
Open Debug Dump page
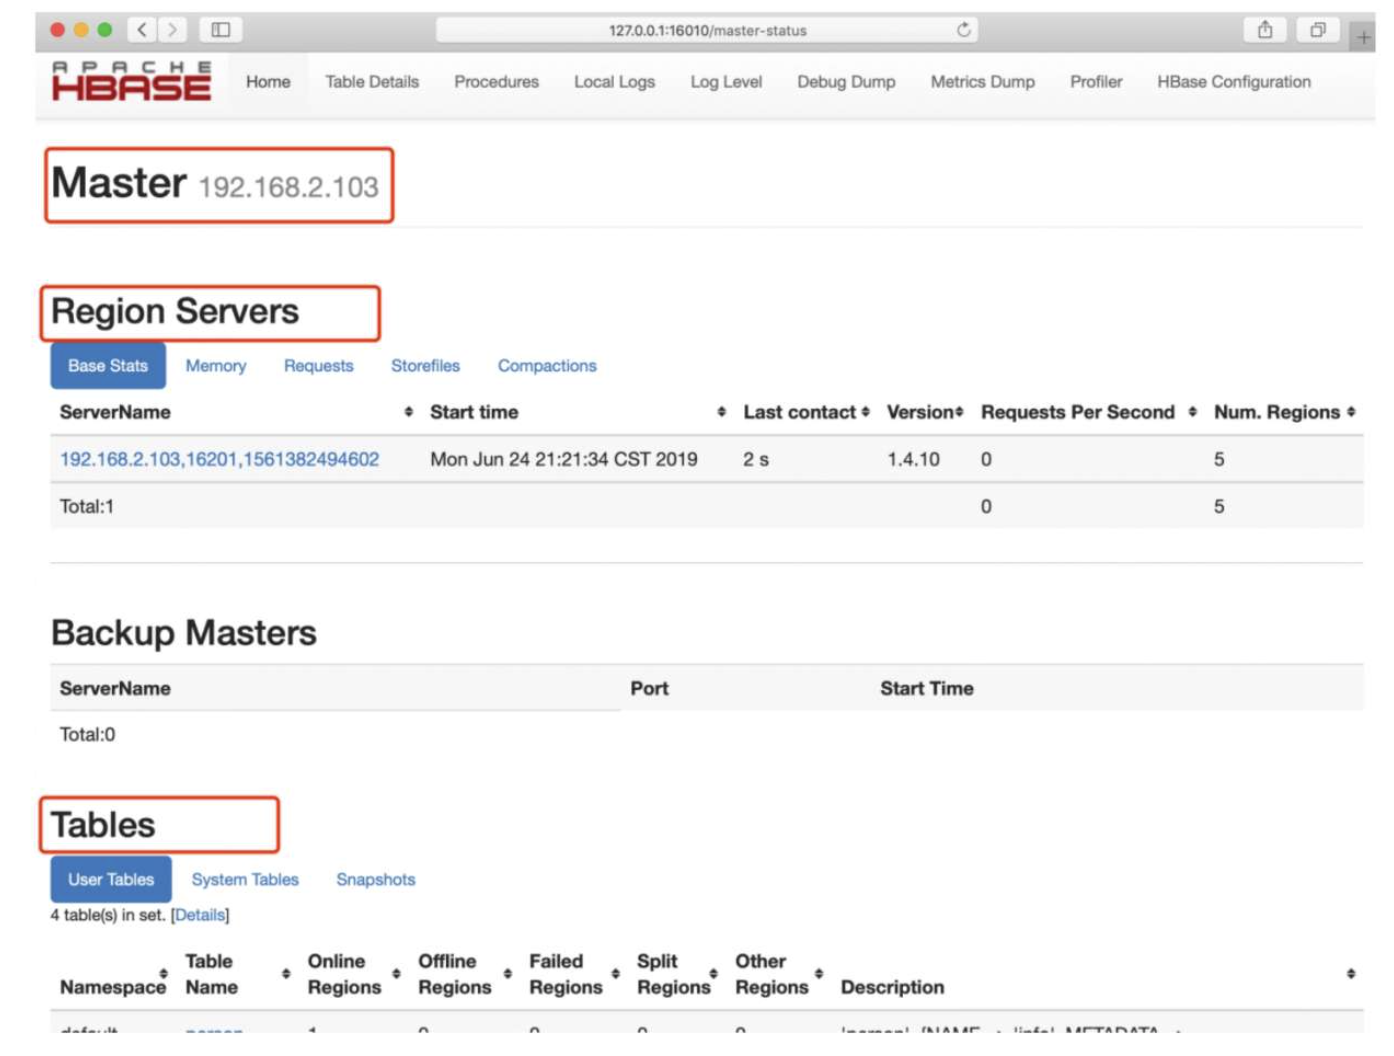click(846, 82)
